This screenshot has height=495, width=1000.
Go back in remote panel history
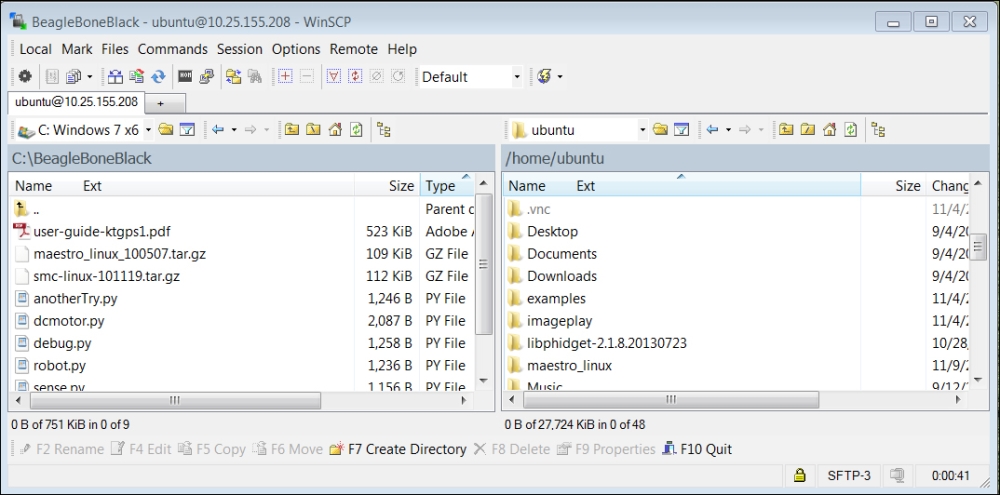pyautogui.click(x=712, y=130)
